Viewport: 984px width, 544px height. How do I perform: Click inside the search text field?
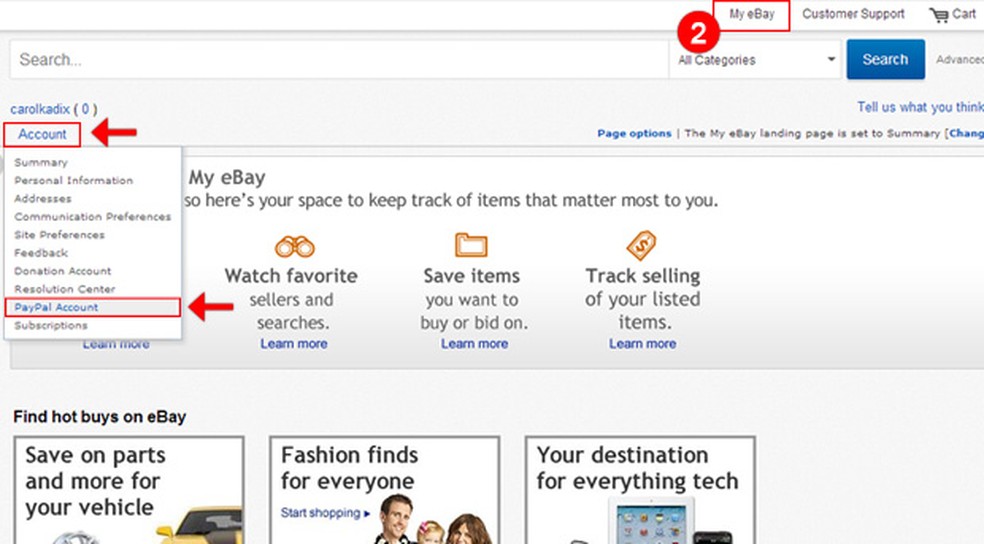338,60
